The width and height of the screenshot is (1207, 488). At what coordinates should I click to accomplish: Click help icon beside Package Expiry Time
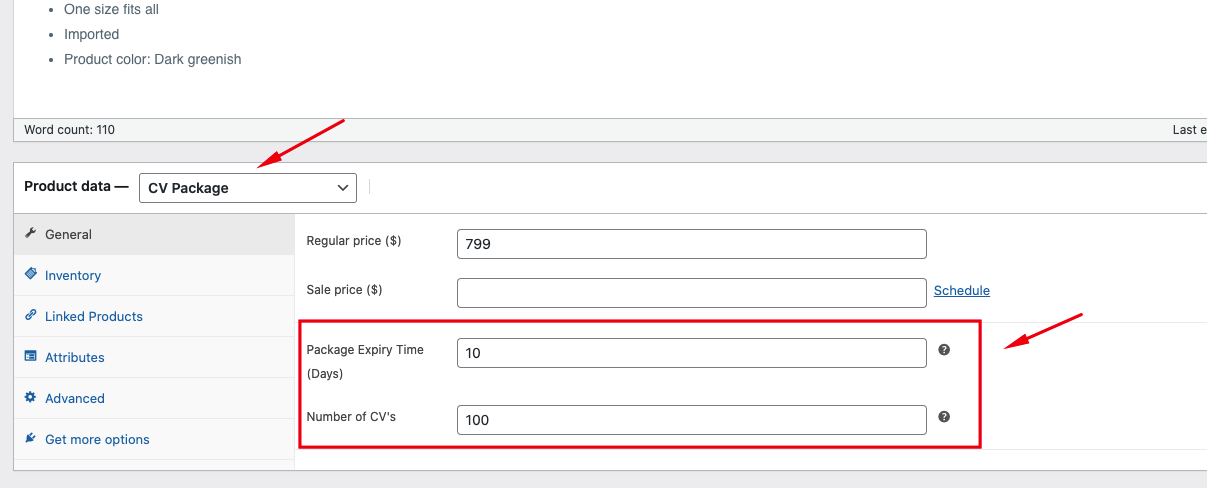coord(944,350)
